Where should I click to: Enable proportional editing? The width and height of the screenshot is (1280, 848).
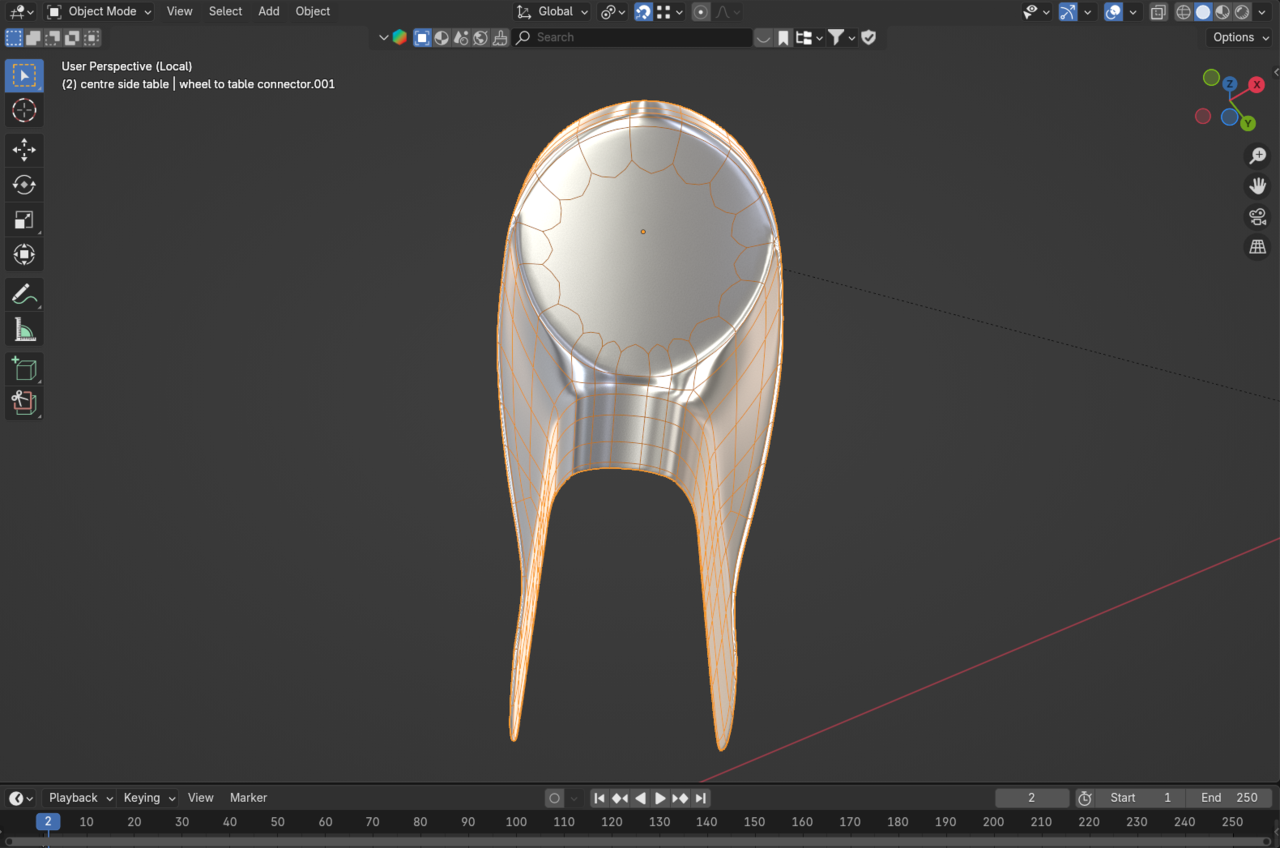tap(700, 11)
